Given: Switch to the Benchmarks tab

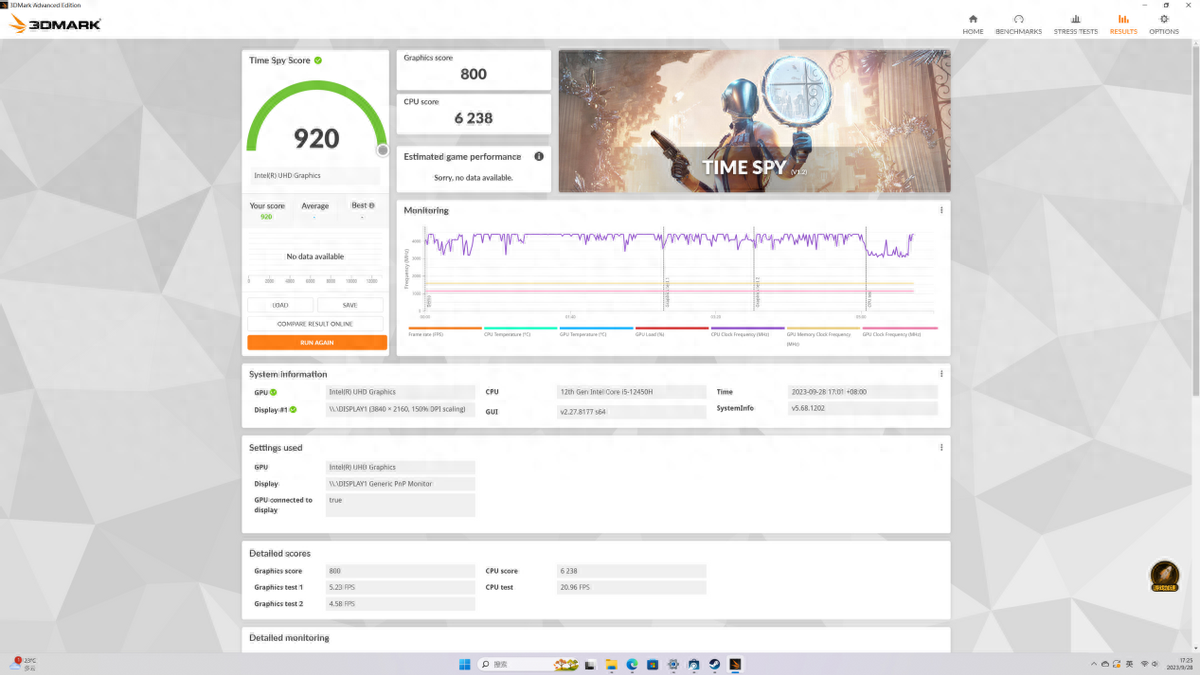Looking at the screenshot, I should pyautogui.click(x=1018, y=24).
